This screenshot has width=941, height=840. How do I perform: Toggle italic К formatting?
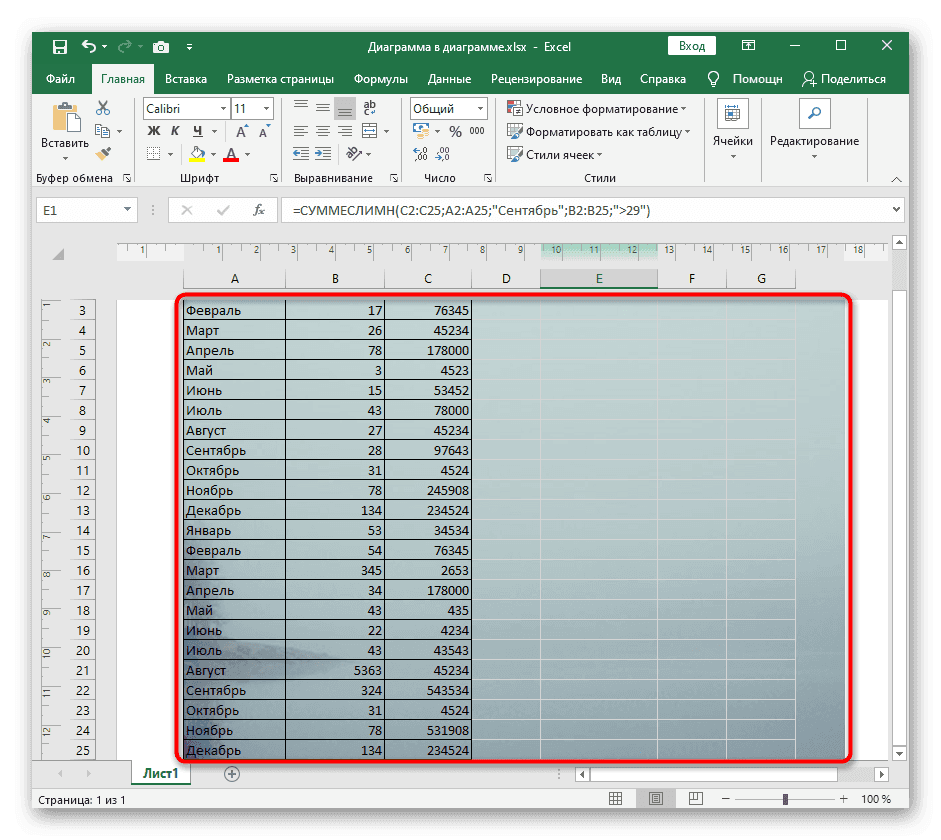(175, 132)
